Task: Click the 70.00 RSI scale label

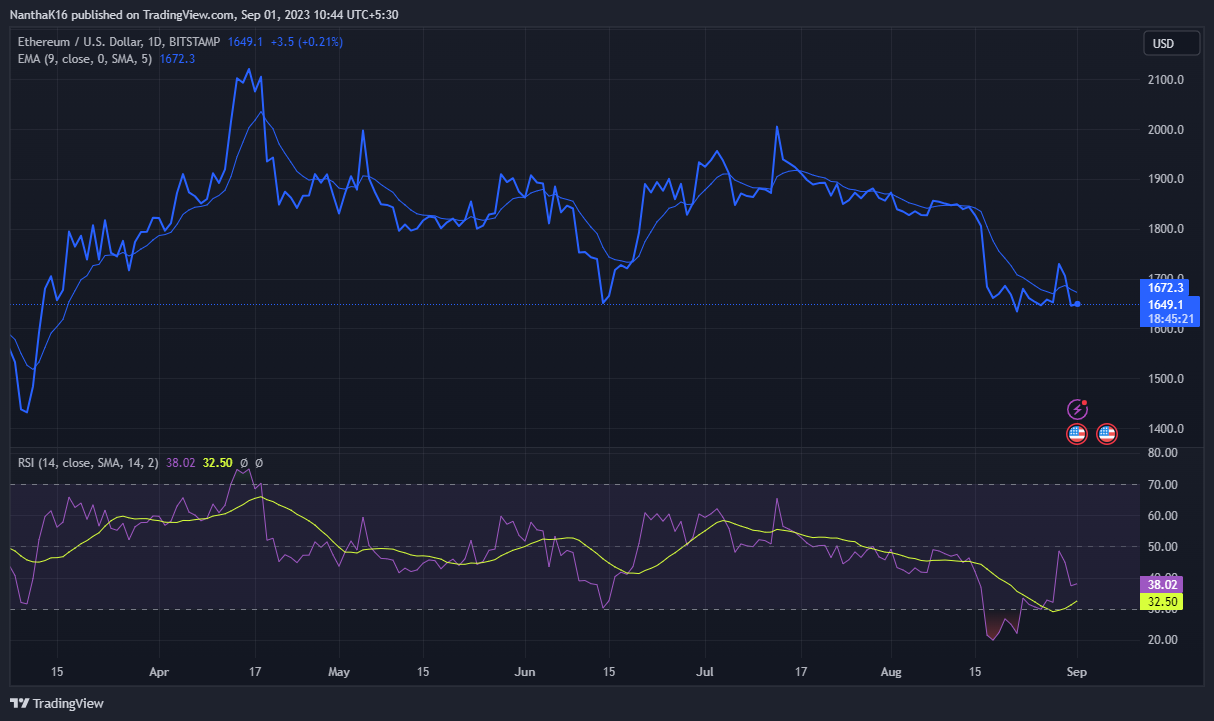Action: [1164, 485]
